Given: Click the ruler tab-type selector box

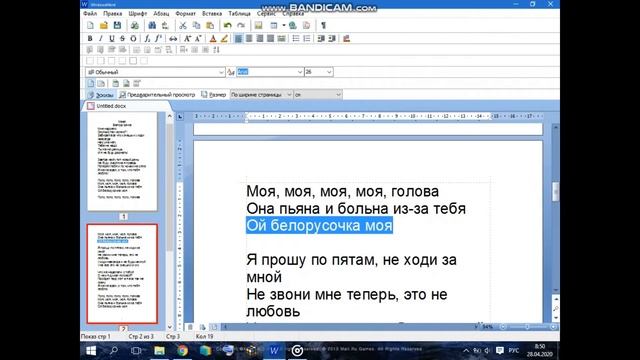Looking at the screenshot, I should (180, 117).
